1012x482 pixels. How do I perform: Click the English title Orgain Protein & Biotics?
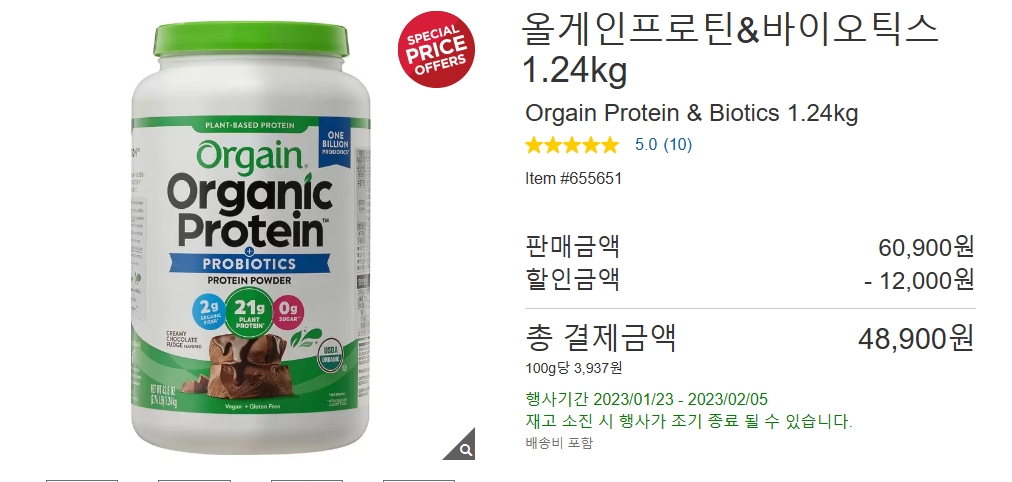point(652,113)
